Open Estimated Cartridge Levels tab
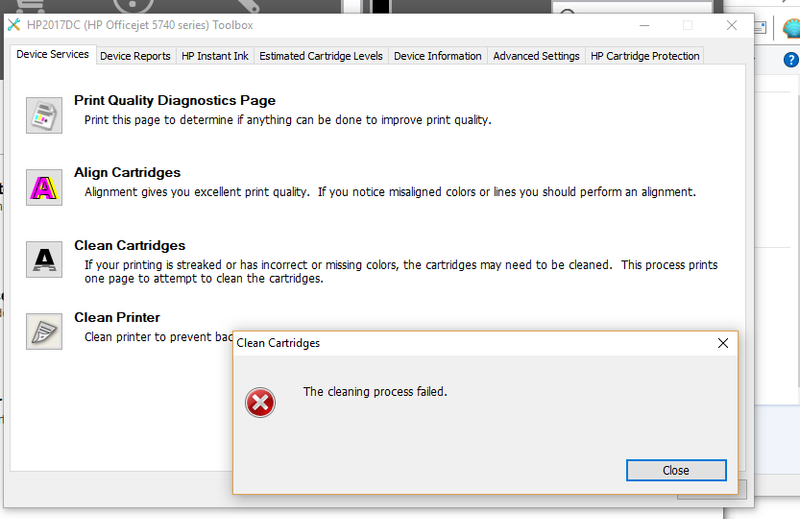800x519 pixels. tap(321, 56)
